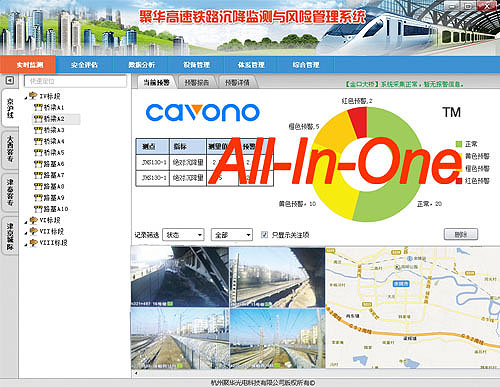The image size is (500, 387).
Task: Expand the VIII标段 tree node arrow
Action: pyautogui.click(x=26, y=244)
